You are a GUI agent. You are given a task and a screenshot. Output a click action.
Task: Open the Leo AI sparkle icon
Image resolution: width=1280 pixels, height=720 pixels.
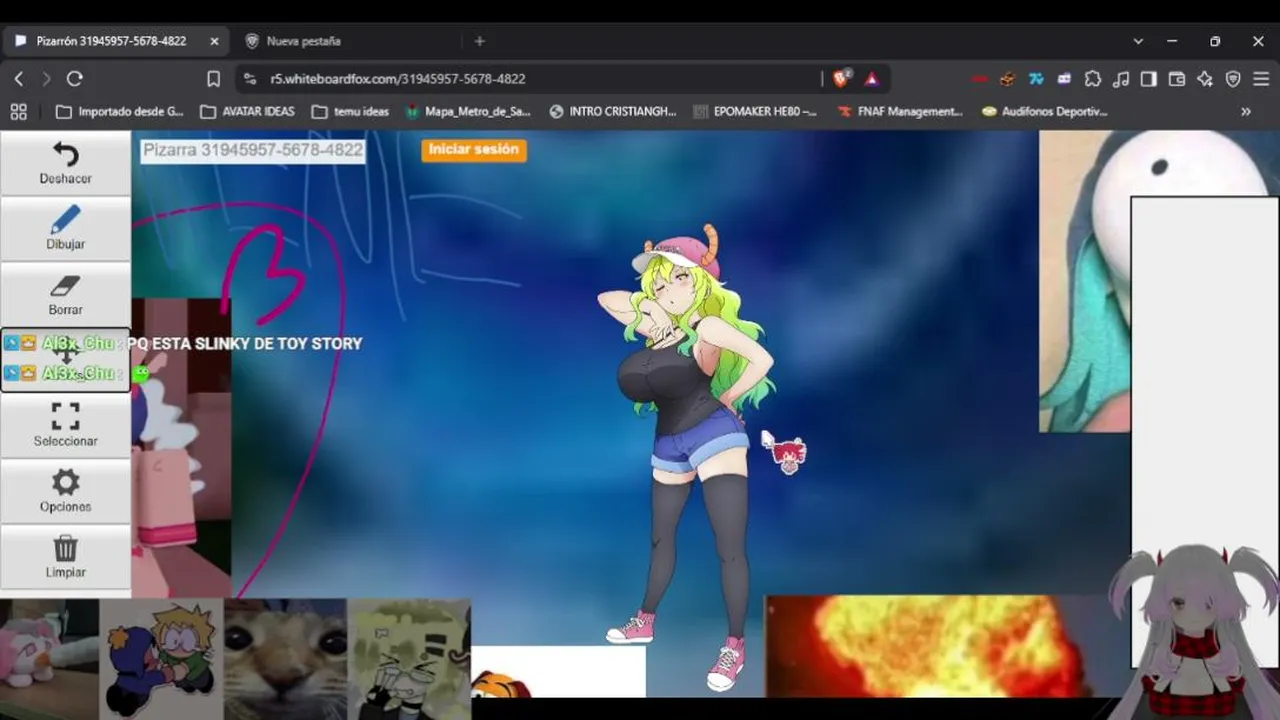(x=1205, y=79)
